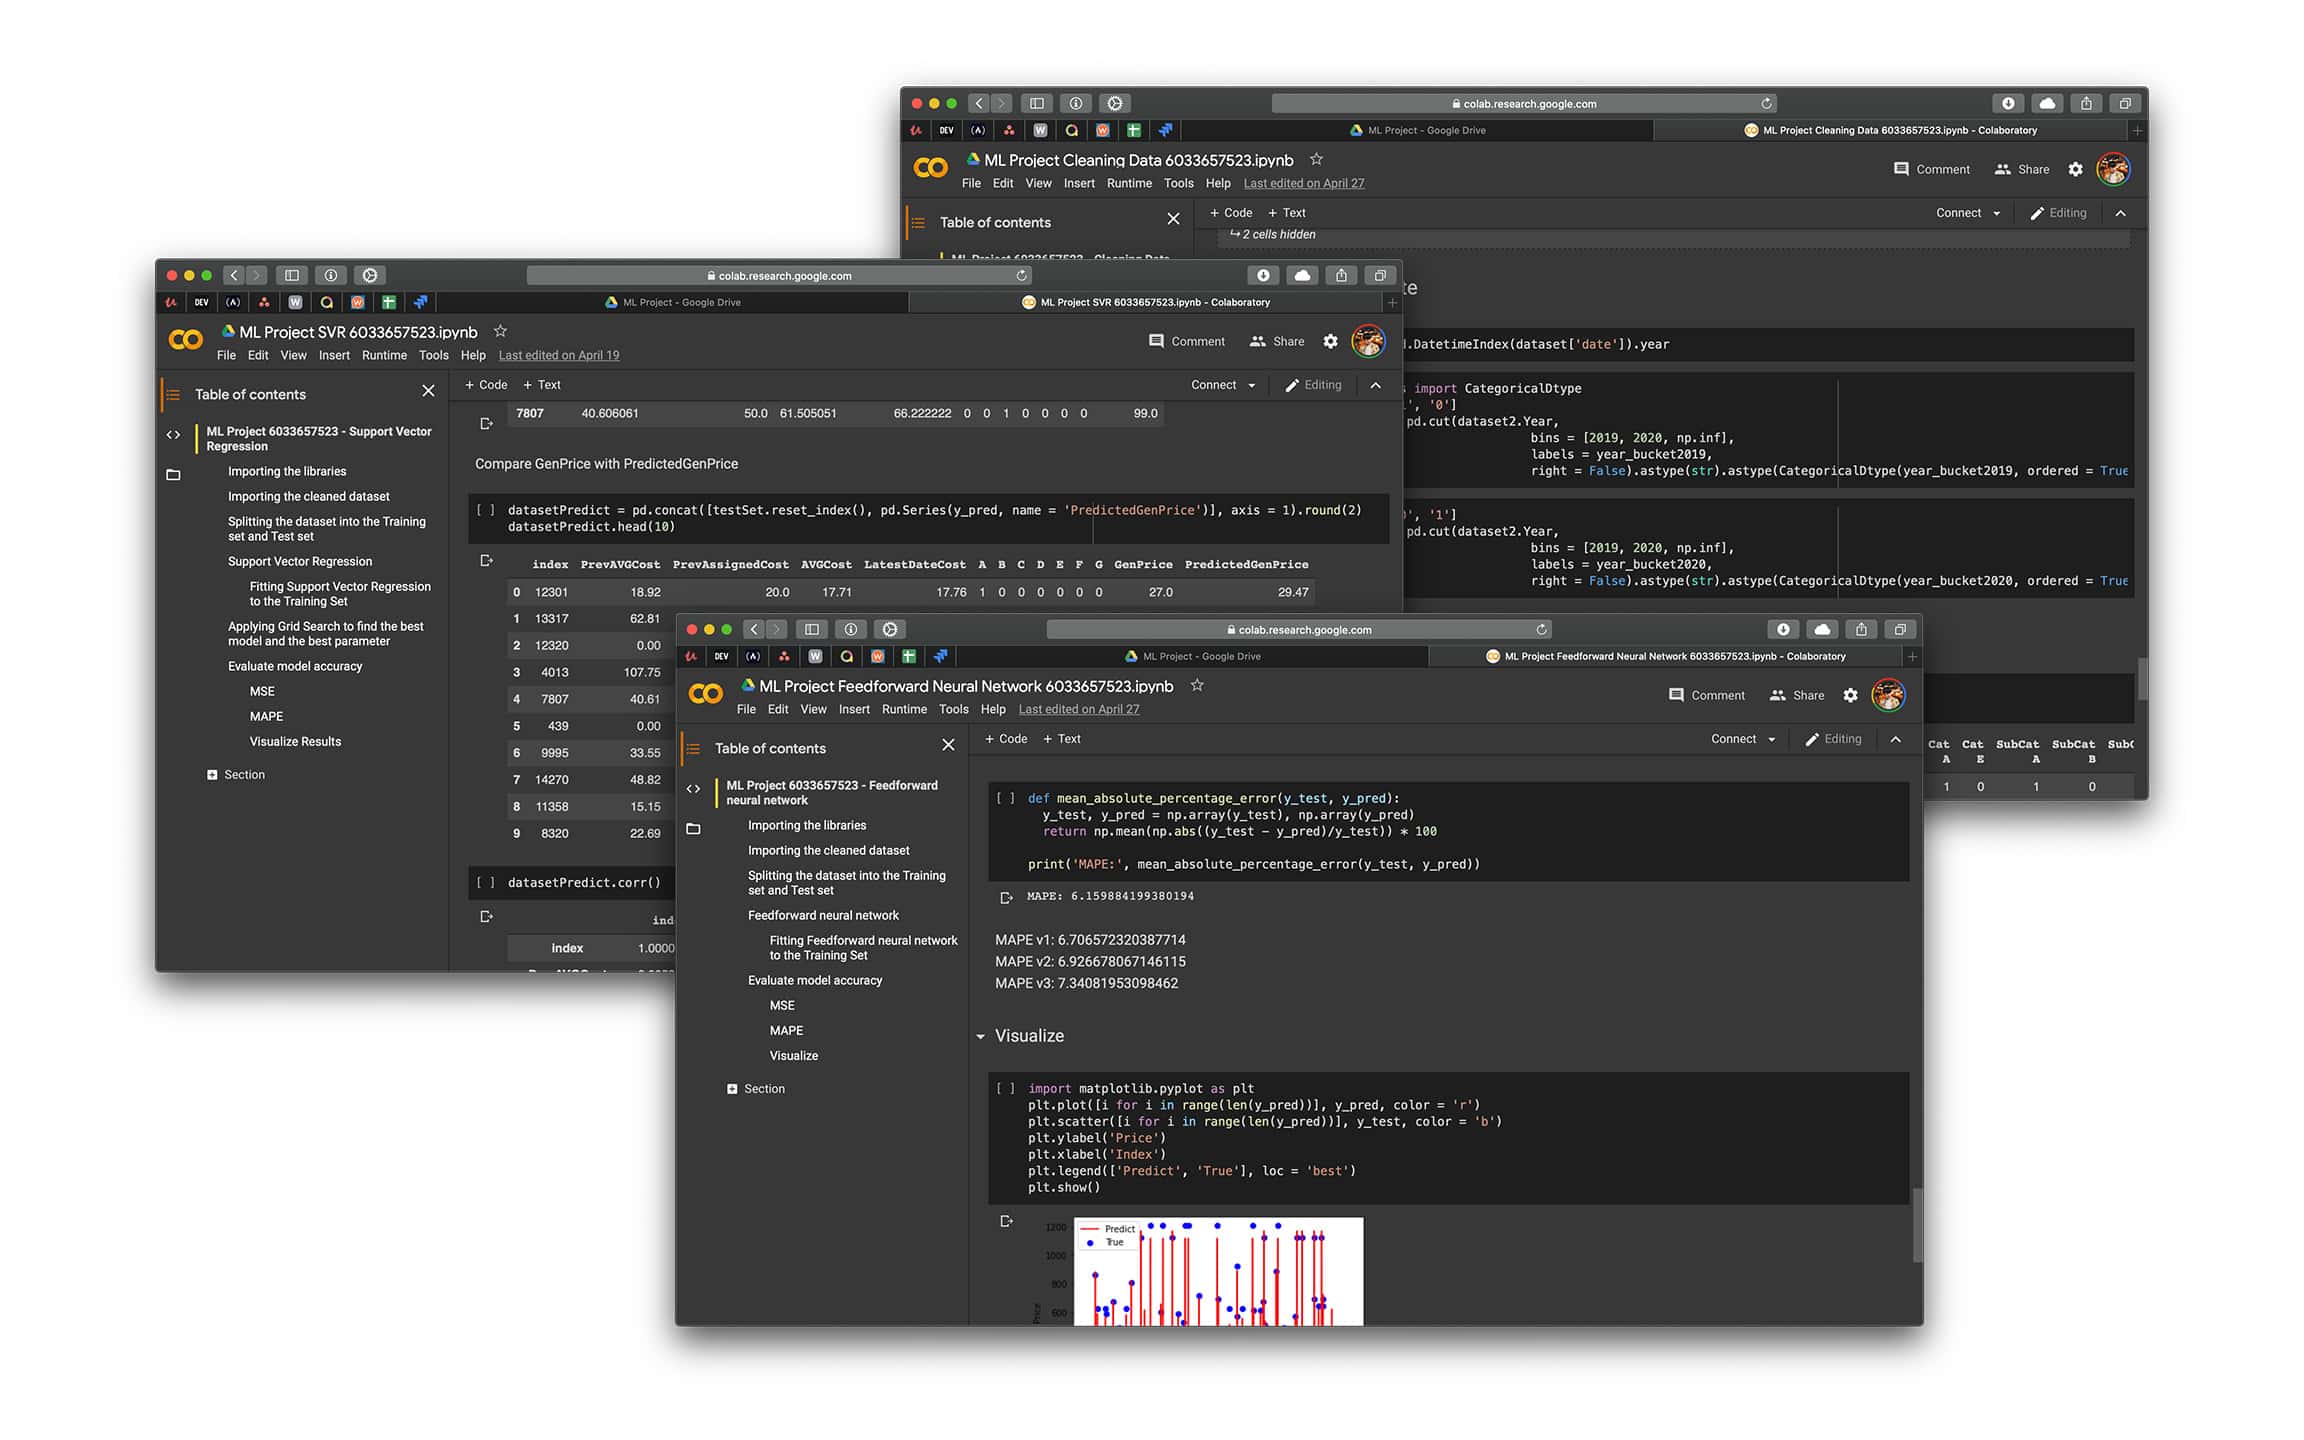2304x1440 pixels.
Task: Open 'Last edited on April 19' link
Action: [558, 355]
